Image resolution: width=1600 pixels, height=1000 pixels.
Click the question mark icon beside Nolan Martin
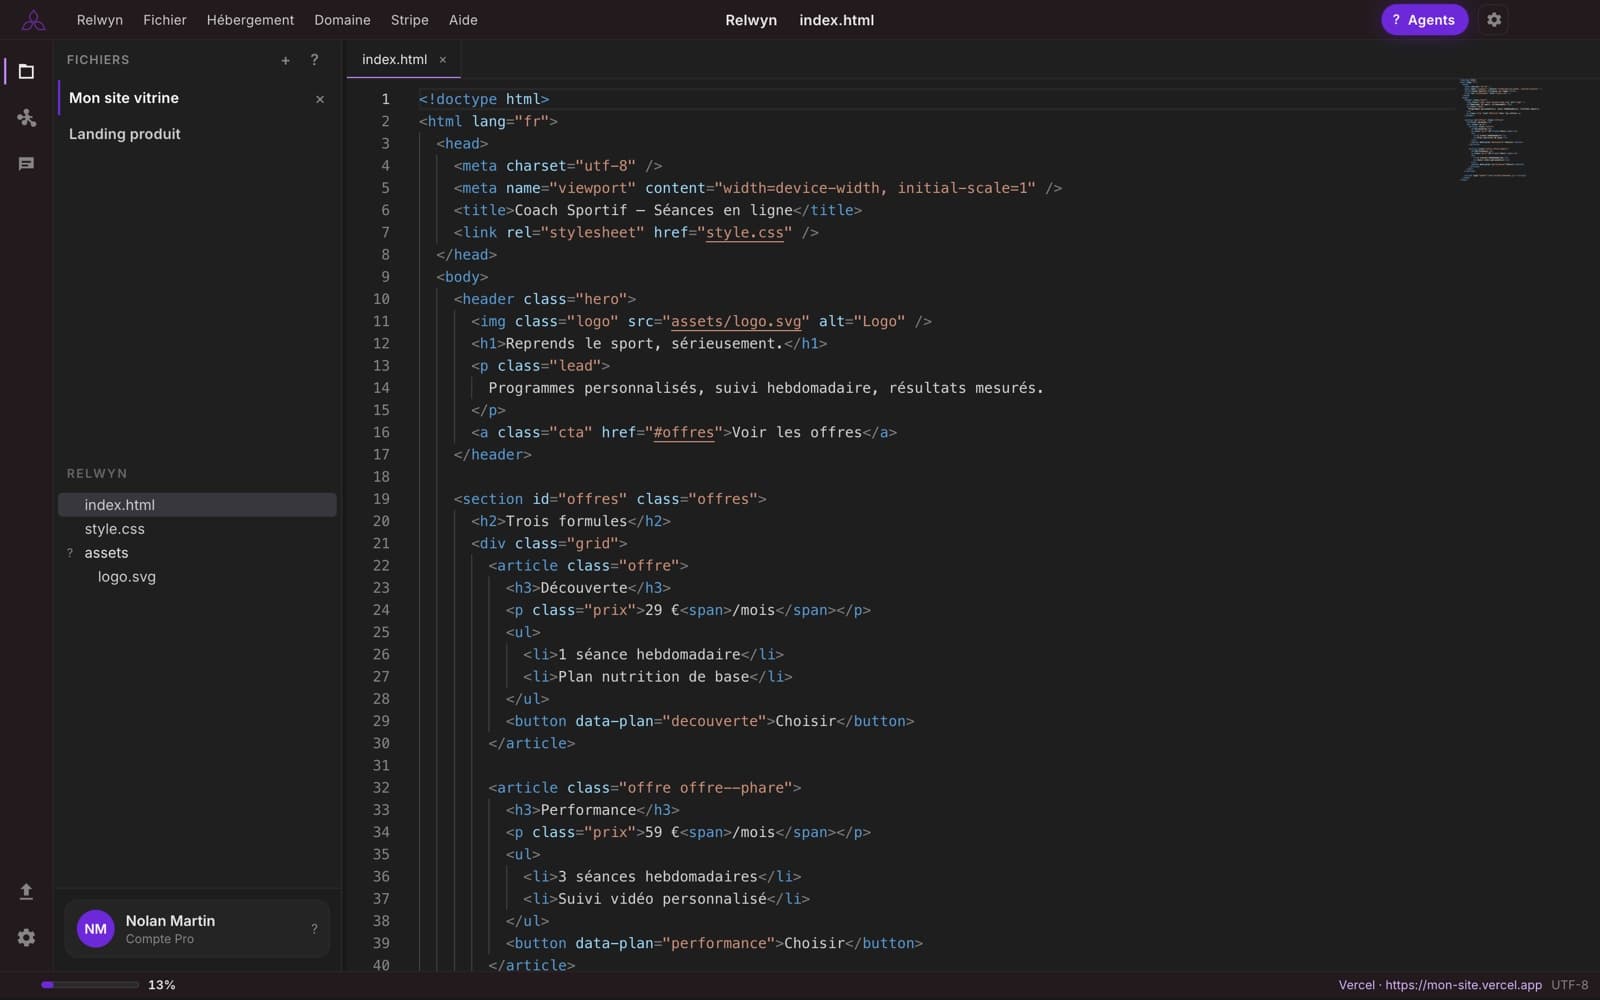314,929
